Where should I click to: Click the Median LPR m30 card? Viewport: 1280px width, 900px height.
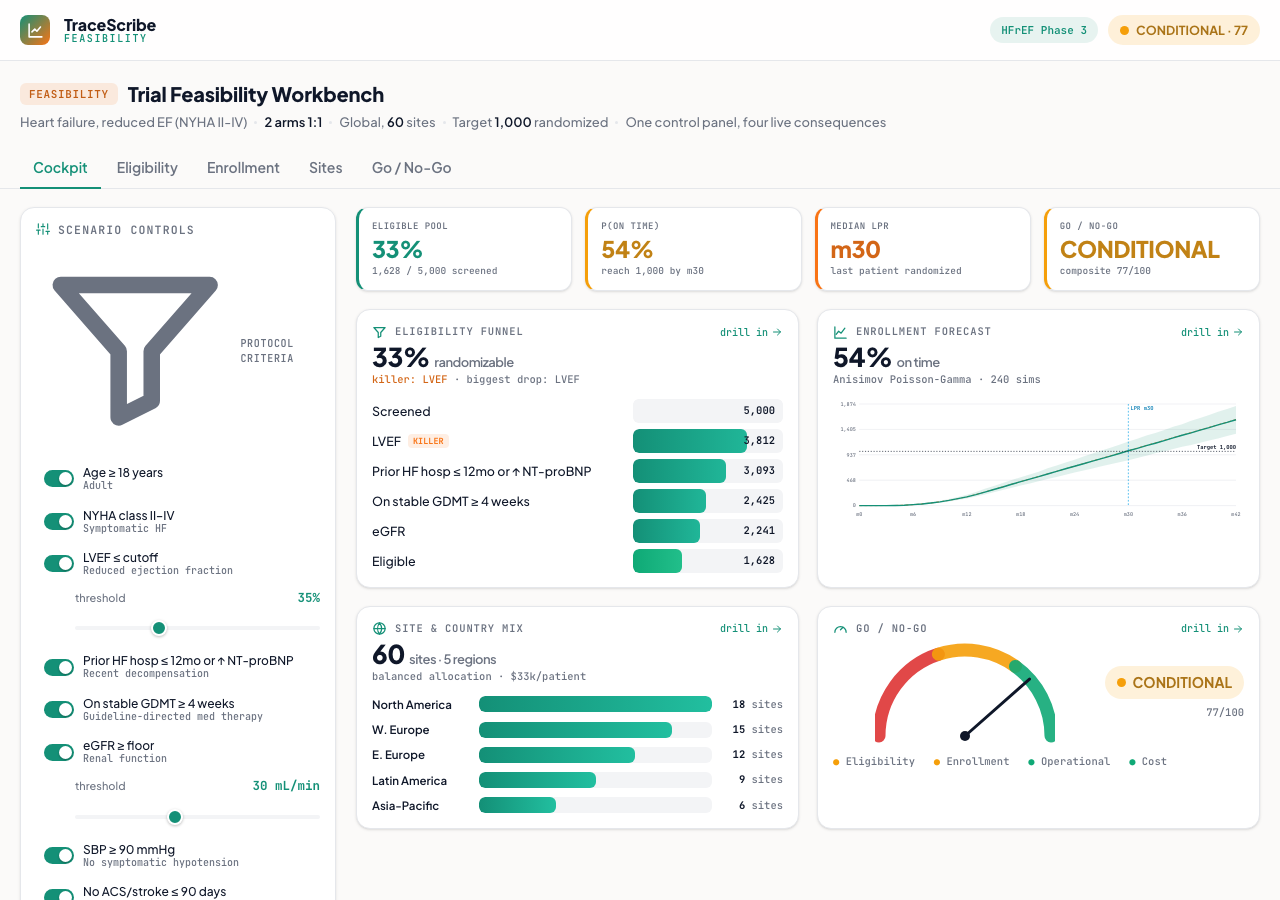tap(923, 249)
